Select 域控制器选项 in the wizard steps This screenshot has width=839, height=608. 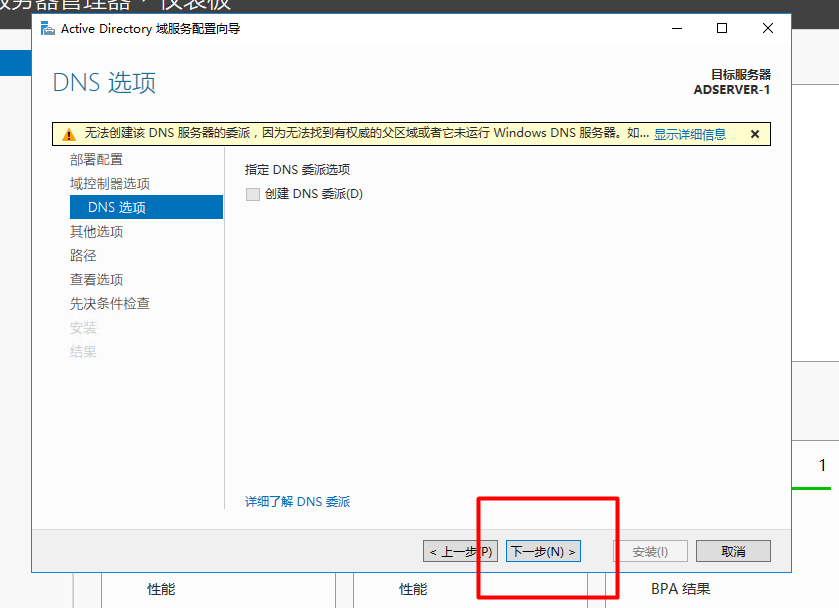tap(110, 184)
